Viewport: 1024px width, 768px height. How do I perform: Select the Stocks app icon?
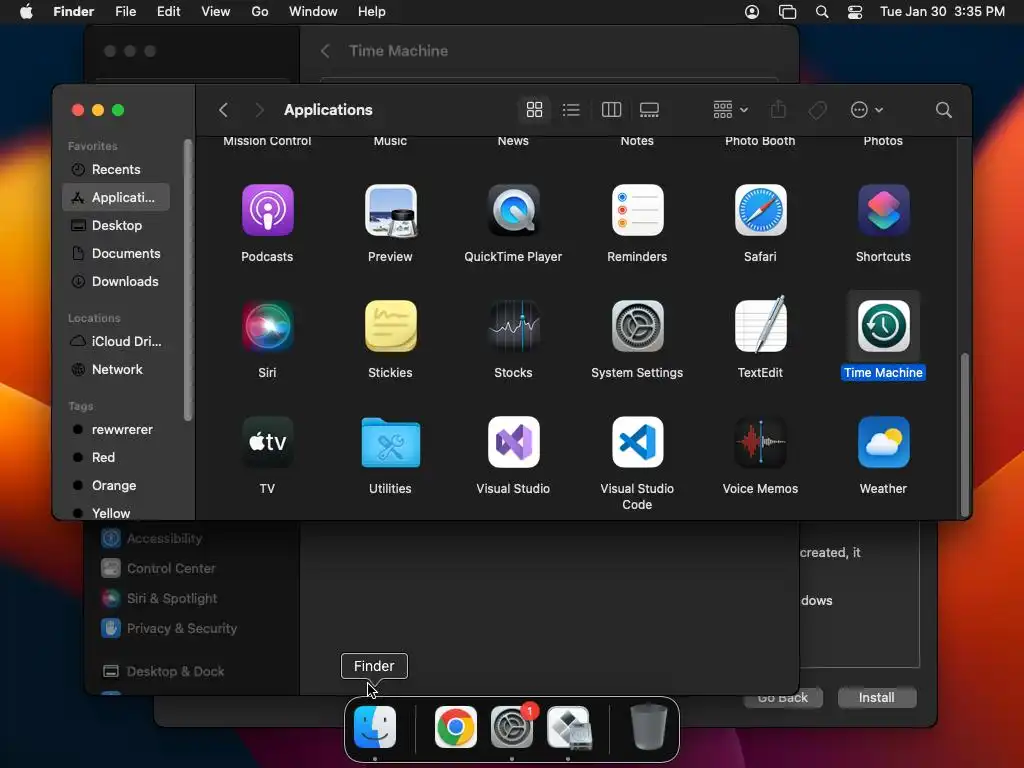[513, 326]
